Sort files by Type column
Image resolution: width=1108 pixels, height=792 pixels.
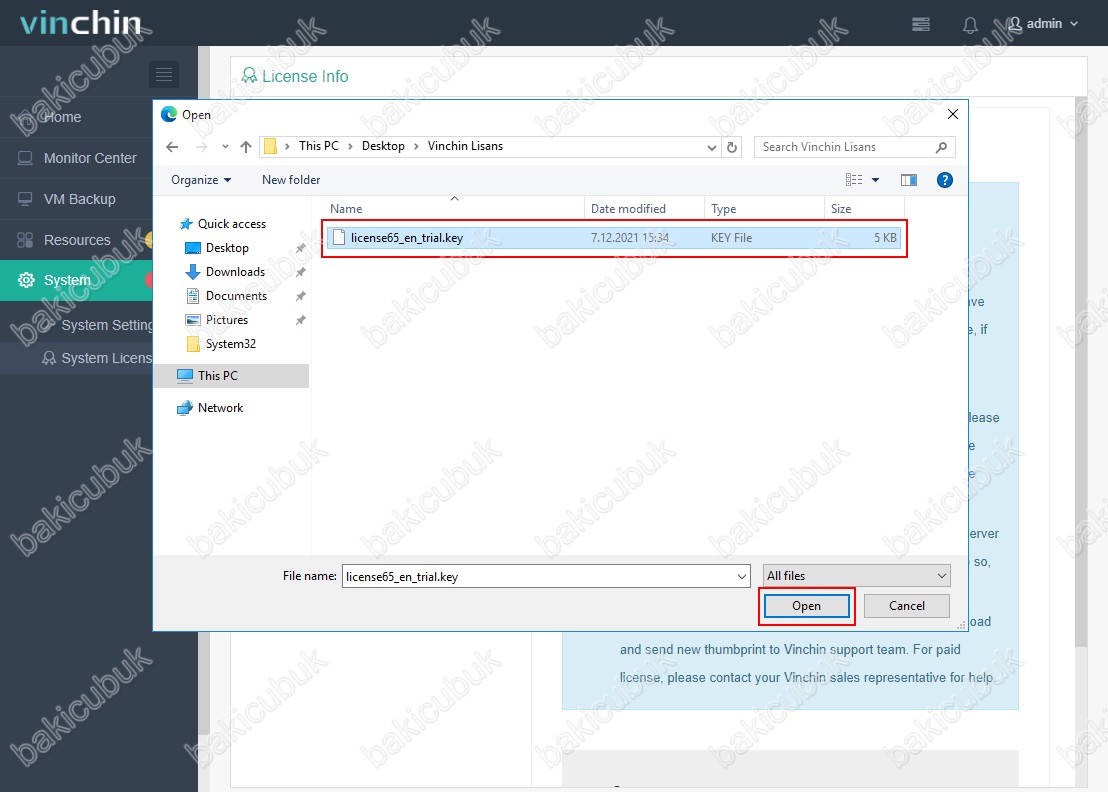764,209
